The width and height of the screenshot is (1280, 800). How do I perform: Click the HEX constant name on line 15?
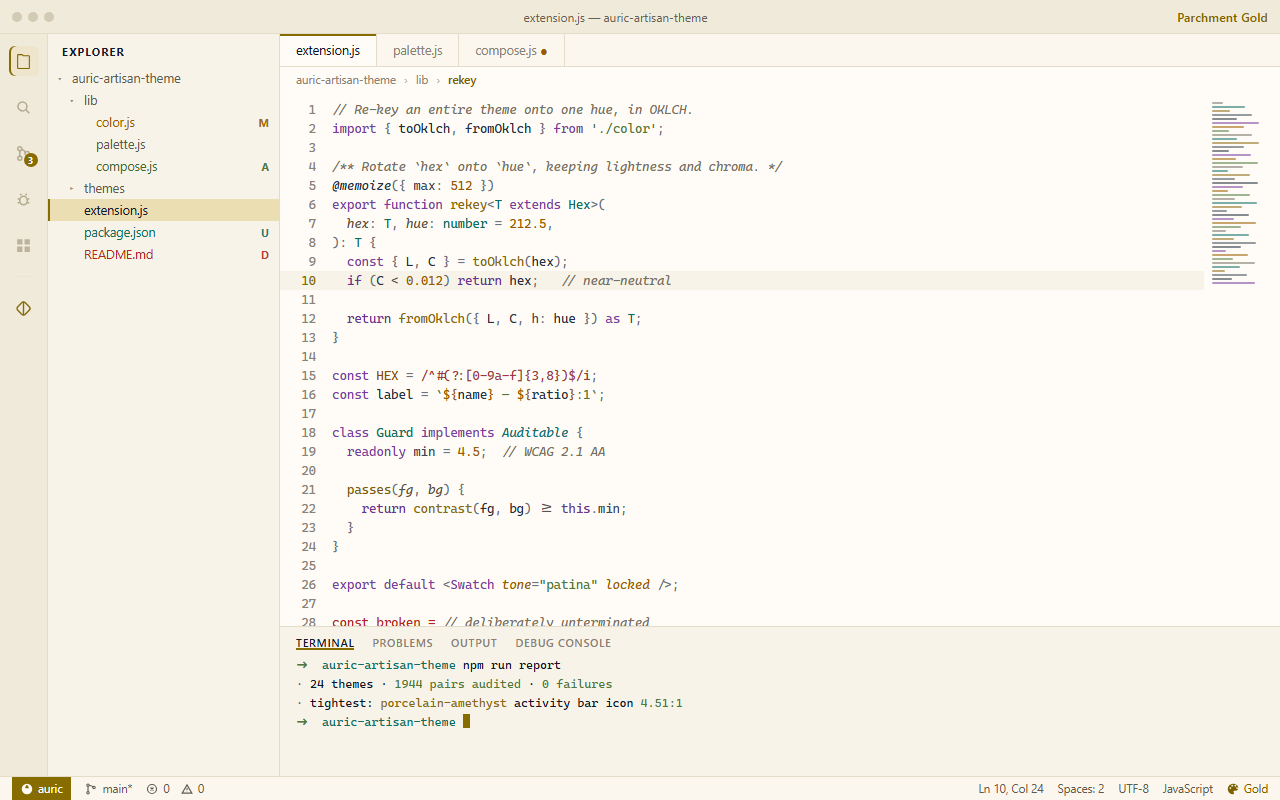pos(388,376)
